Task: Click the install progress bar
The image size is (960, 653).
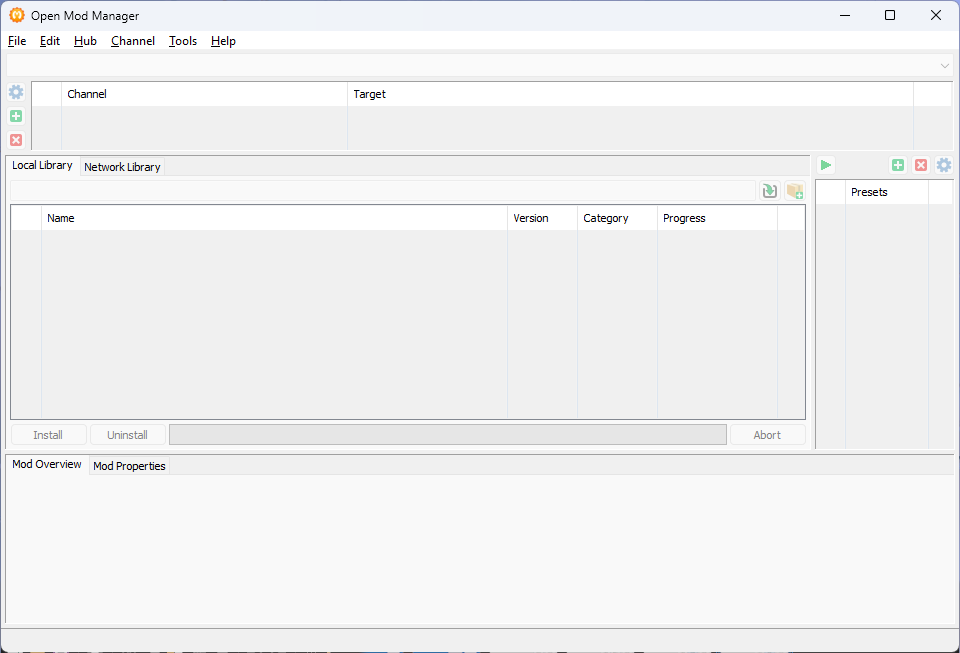Action: pos(447,435)
